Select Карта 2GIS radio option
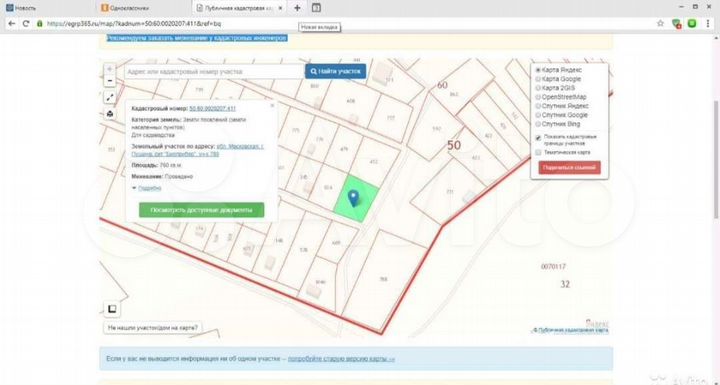 coord(538,88)
